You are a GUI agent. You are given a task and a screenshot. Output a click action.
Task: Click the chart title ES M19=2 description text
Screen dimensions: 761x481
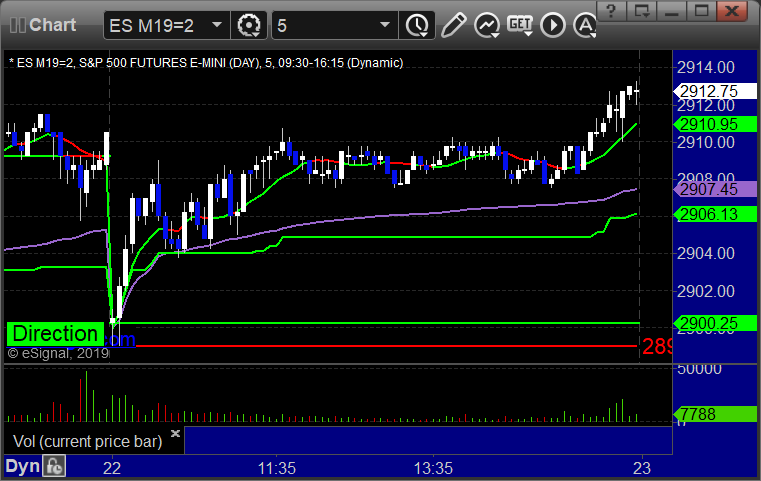point(206,63)
